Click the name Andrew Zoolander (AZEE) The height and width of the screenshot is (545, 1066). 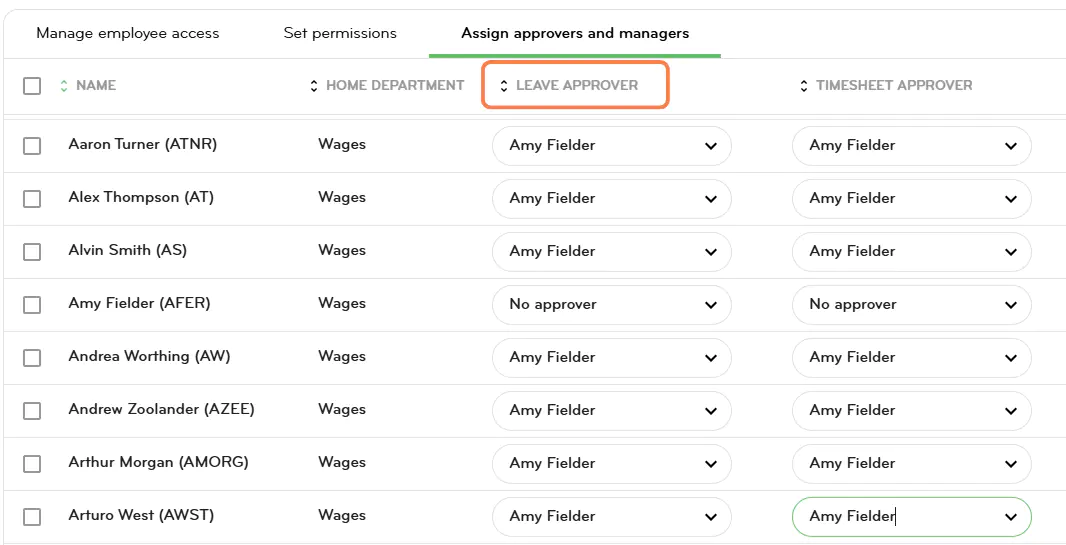pos(162,409)
